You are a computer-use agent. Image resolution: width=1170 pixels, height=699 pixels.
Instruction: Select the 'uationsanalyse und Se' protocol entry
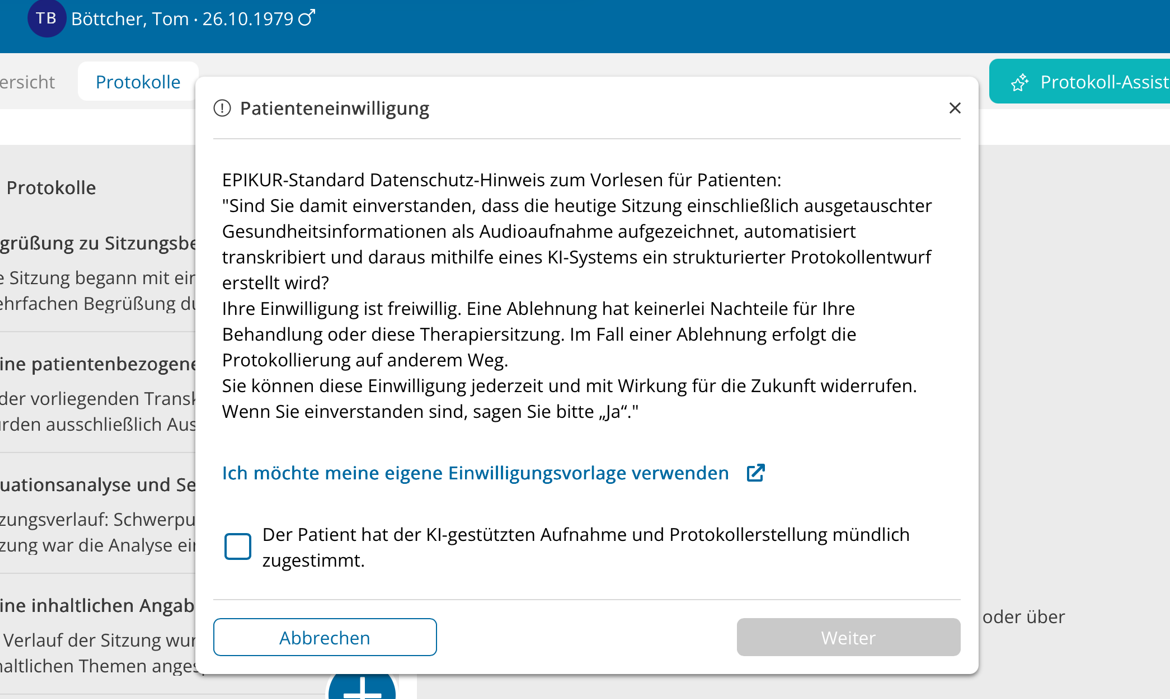coord(98,514)
